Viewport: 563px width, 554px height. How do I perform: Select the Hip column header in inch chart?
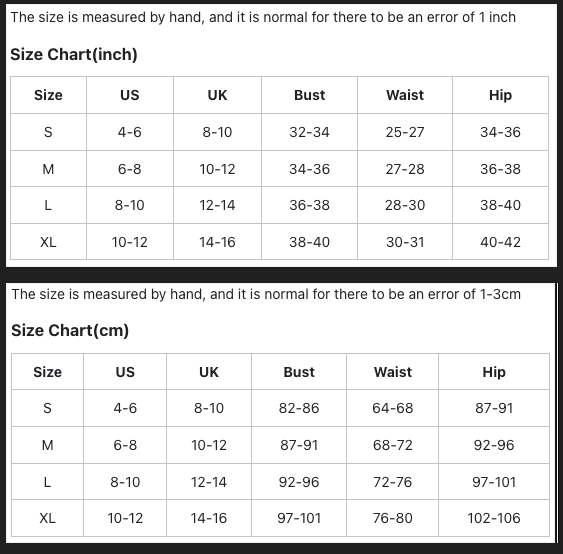(x=501, y=95)
